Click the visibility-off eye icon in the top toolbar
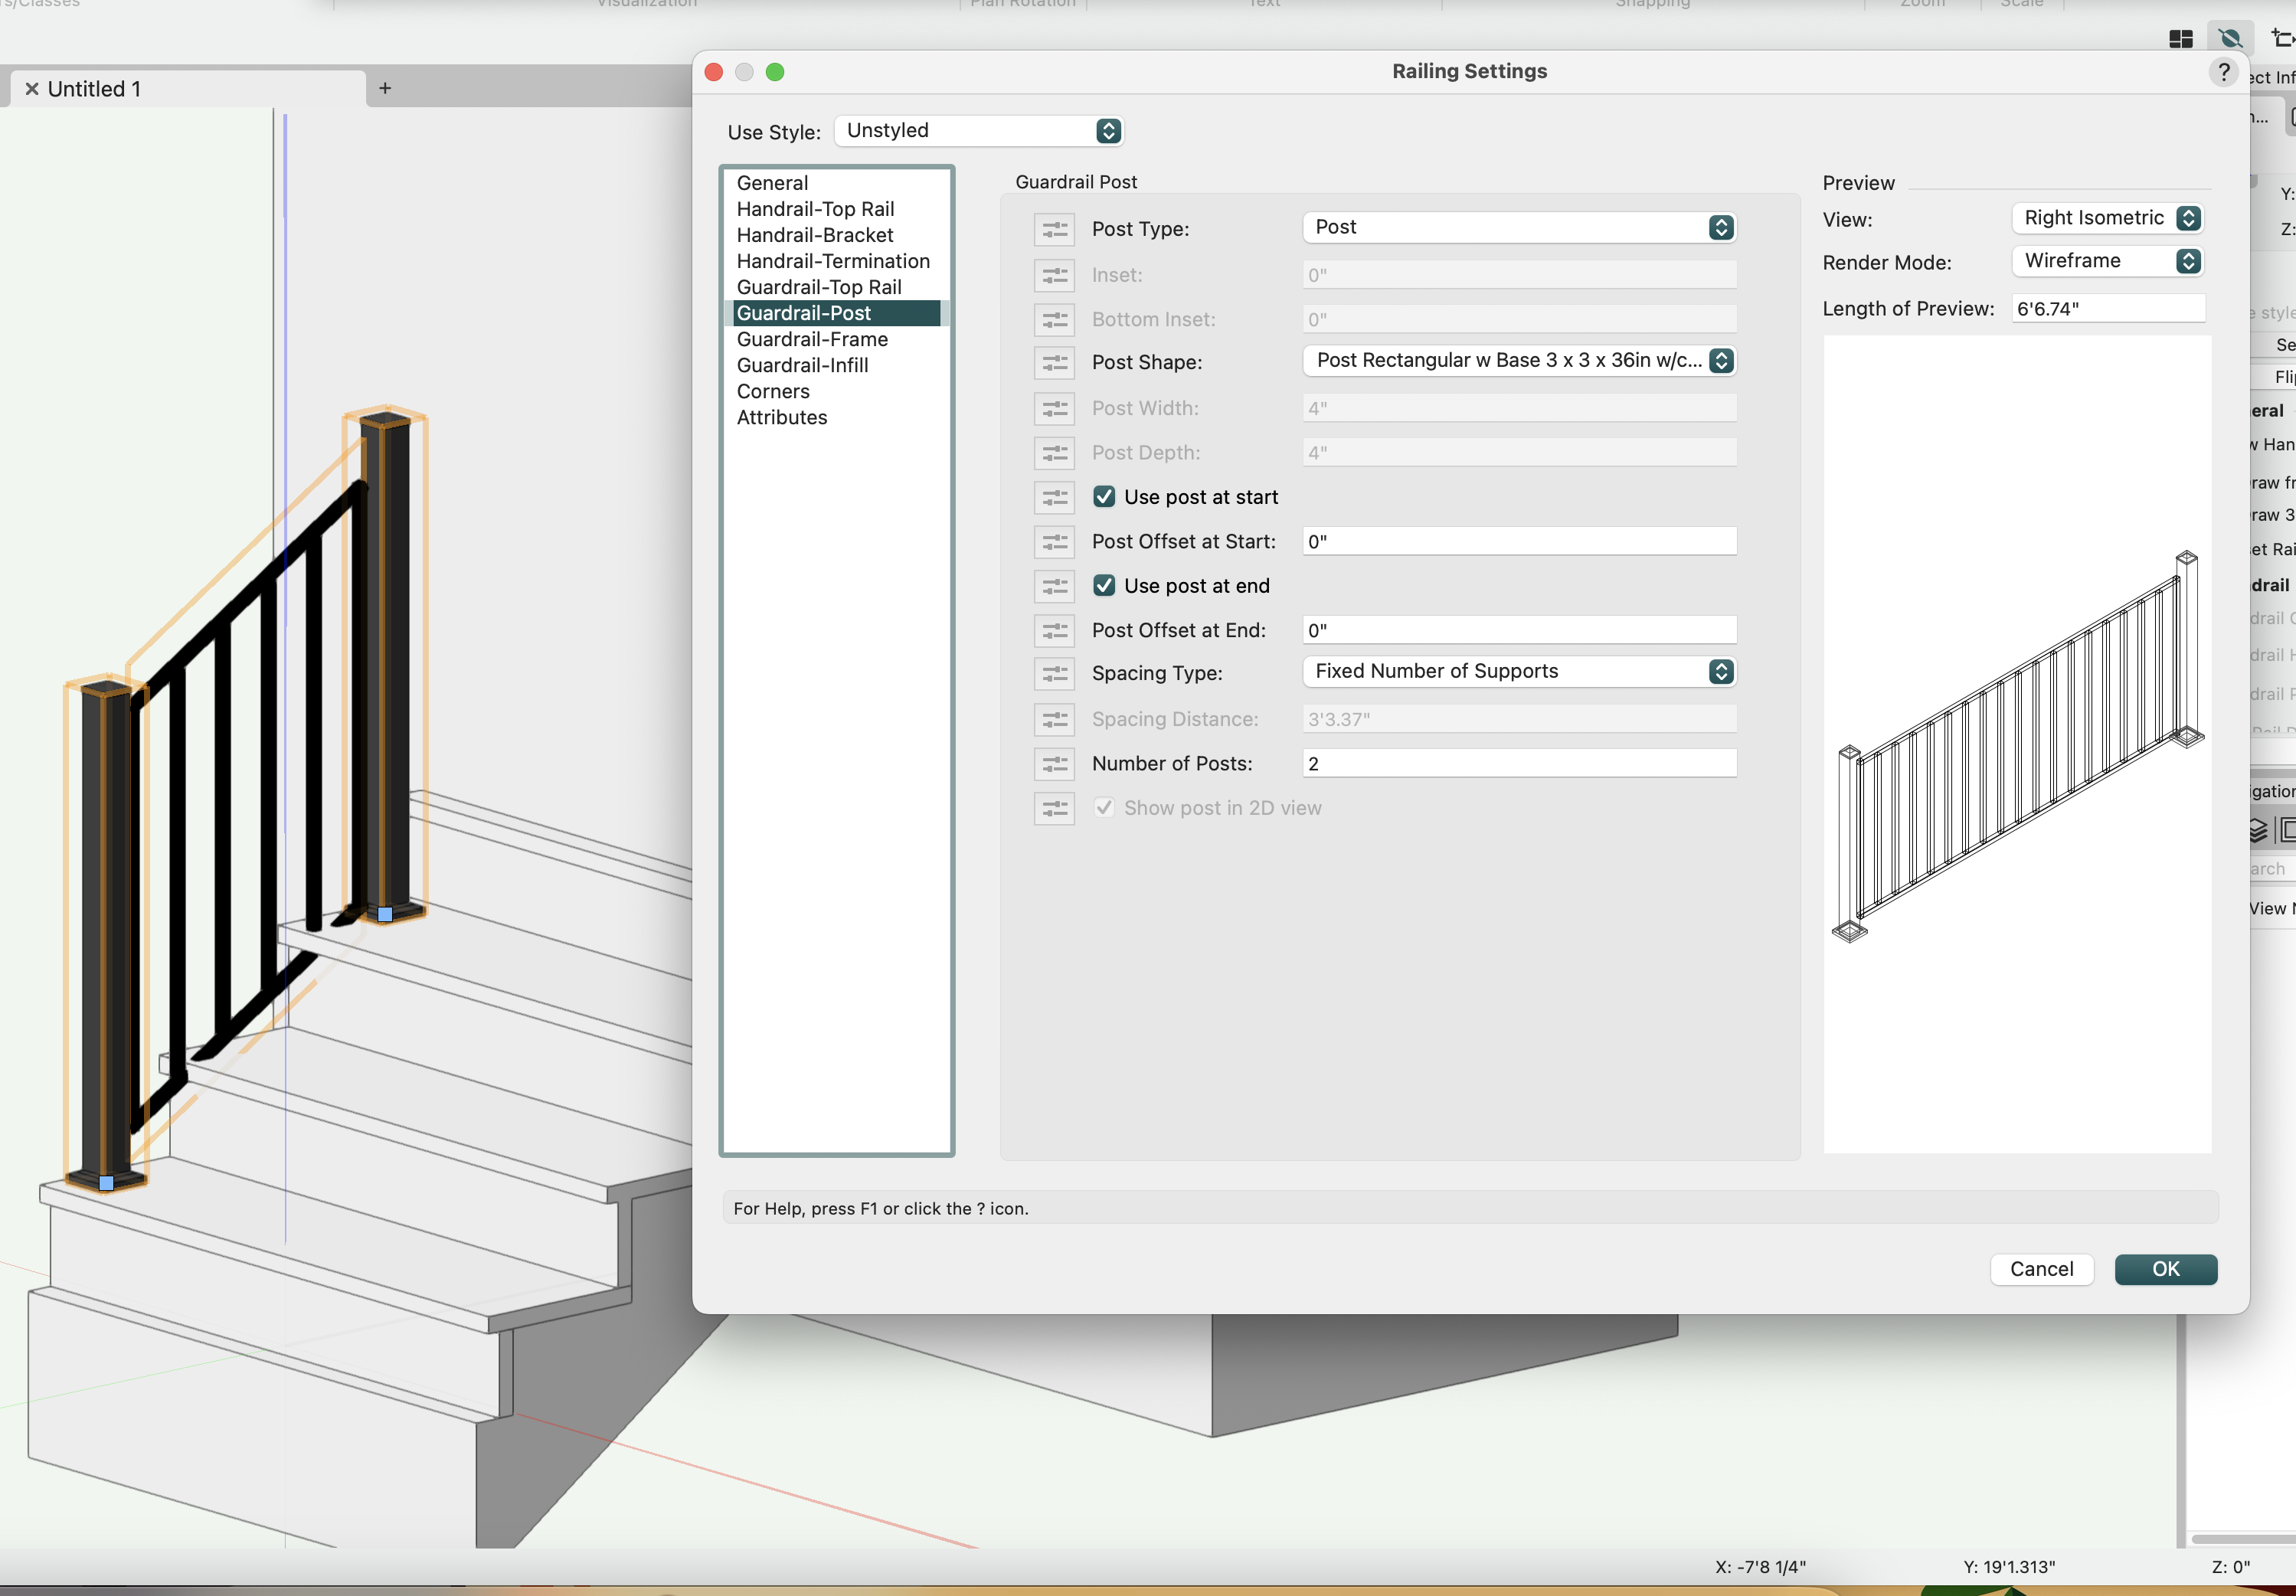Viewport: 2296px width, 1596px height. click(2229, 38)
